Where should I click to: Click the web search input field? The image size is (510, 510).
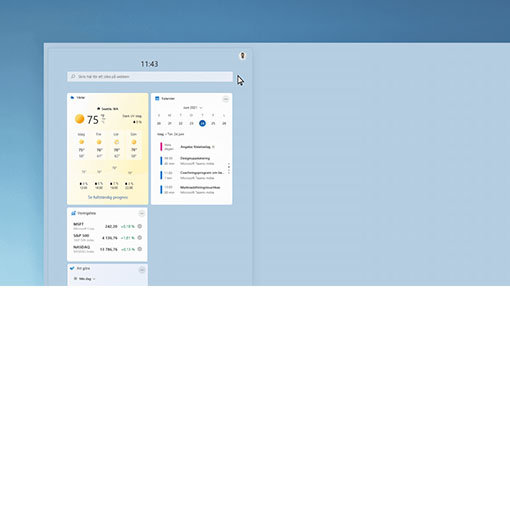point(150,77)
